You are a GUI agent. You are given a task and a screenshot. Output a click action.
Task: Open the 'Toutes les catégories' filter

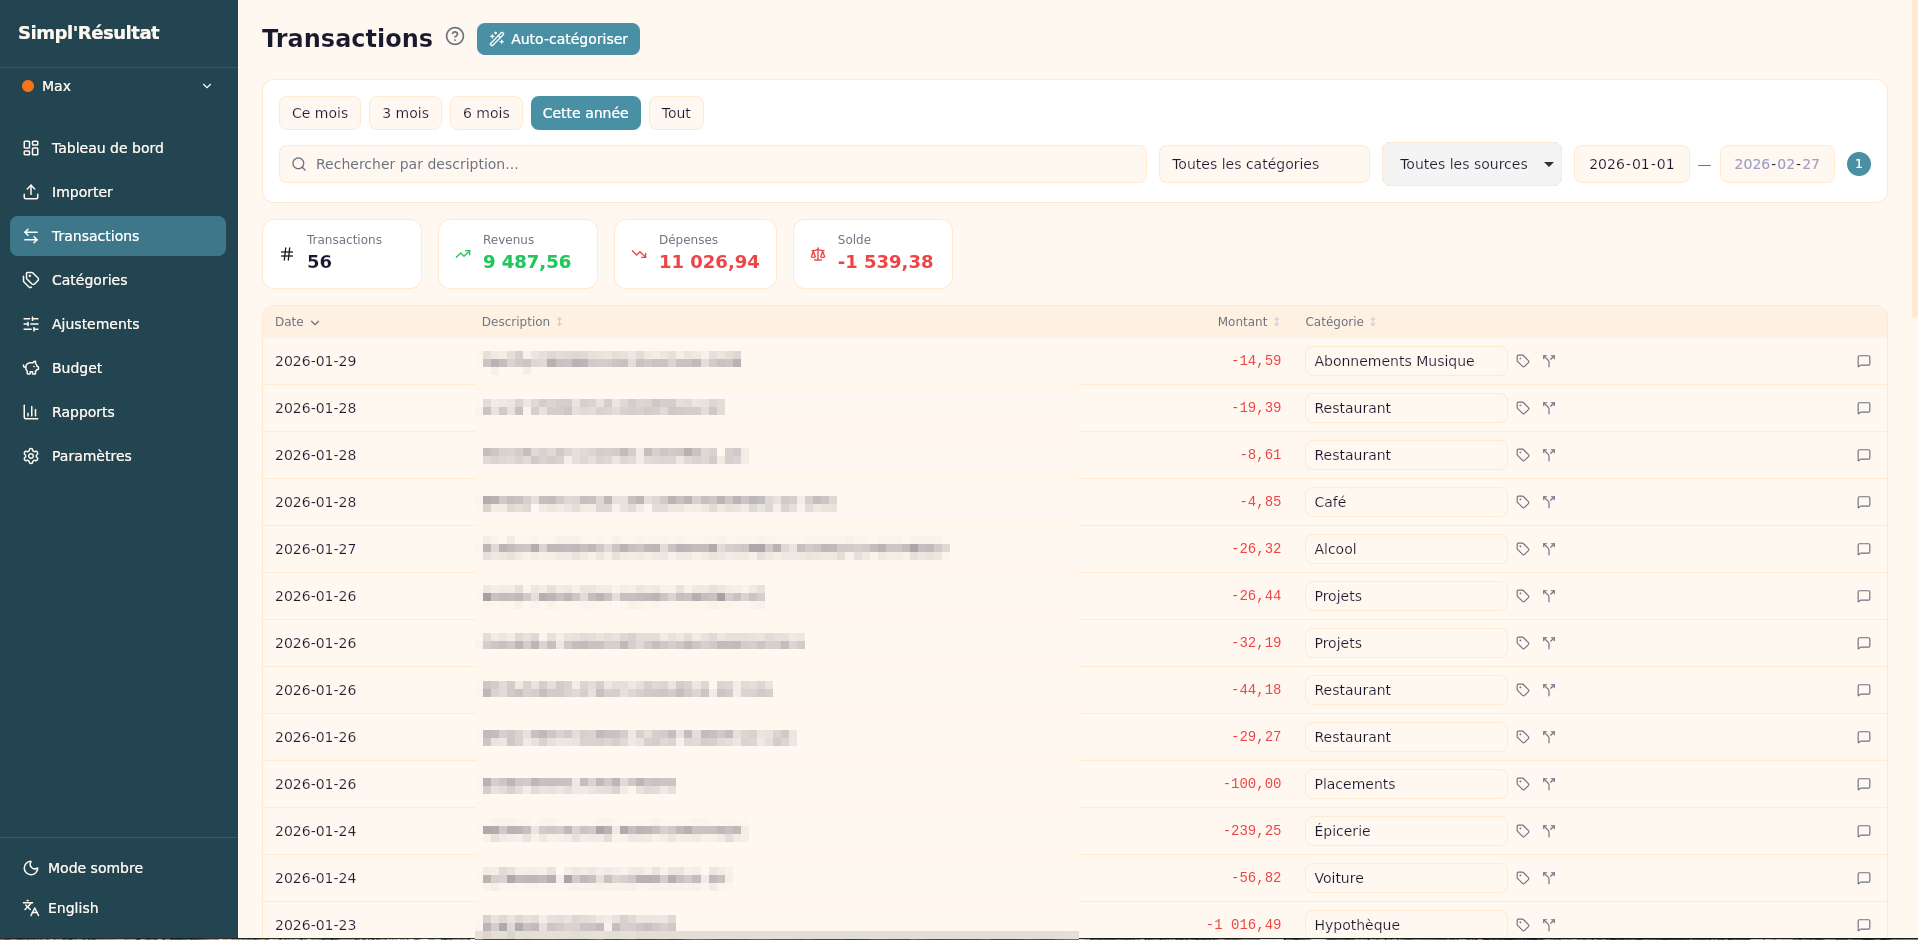[1263, 164]
